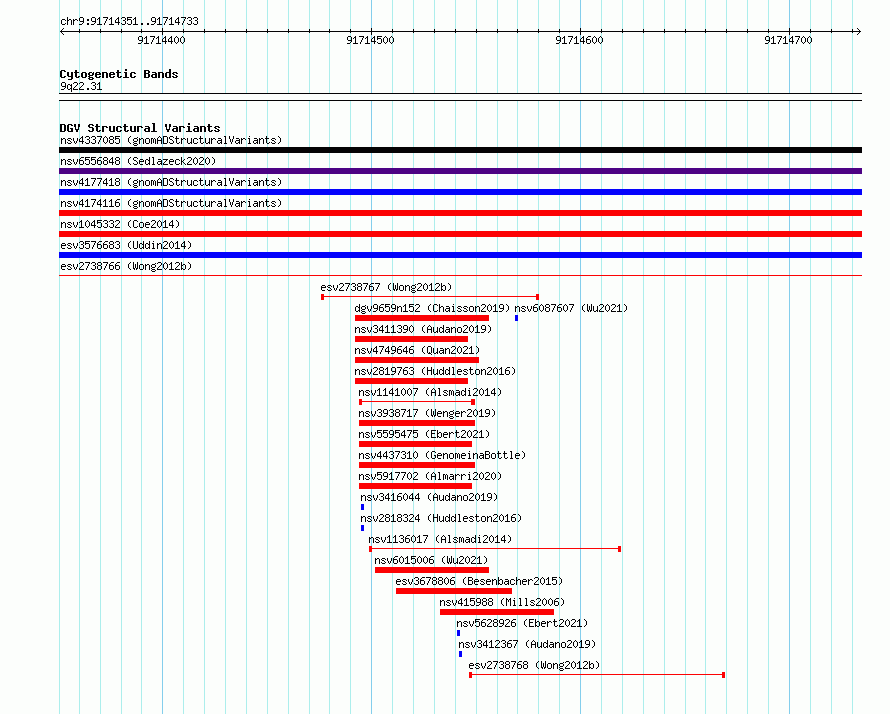Screen dimensions: 890x714
Task: Click nsv1141007 (Alsmadi2014) label
Action: [430, 392]
